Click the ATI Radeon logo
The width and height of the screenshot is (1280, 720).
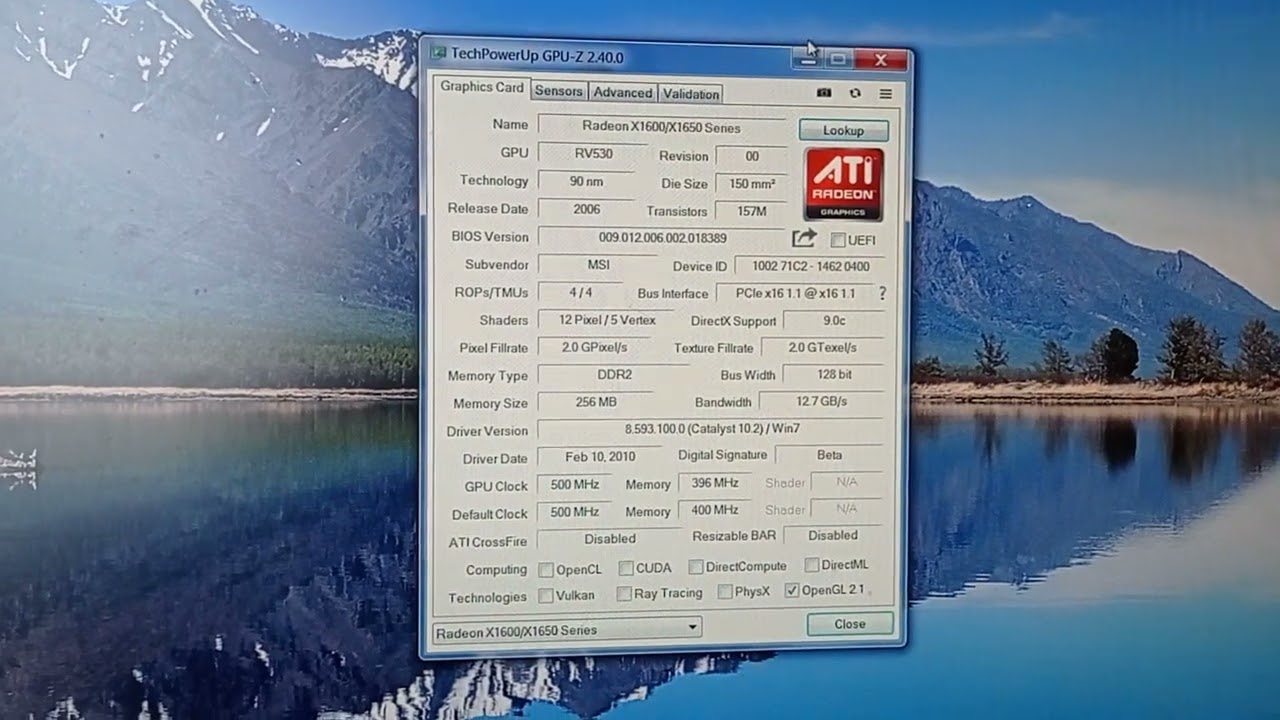point(844,184)
